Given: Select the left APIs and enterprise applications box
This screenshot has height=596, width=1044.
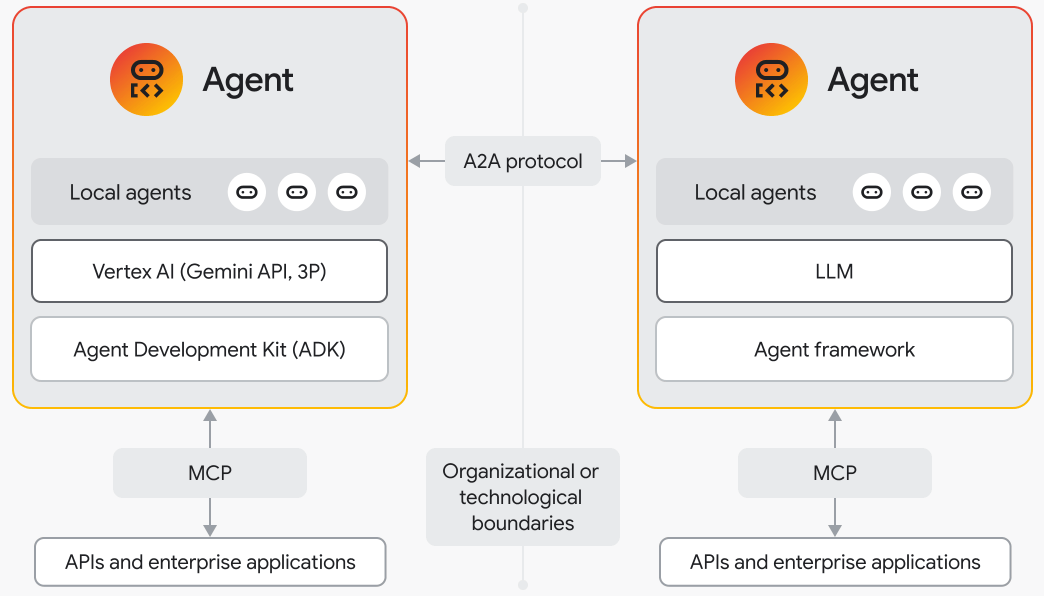Looking at the screenshot, I should pos(210,562).
